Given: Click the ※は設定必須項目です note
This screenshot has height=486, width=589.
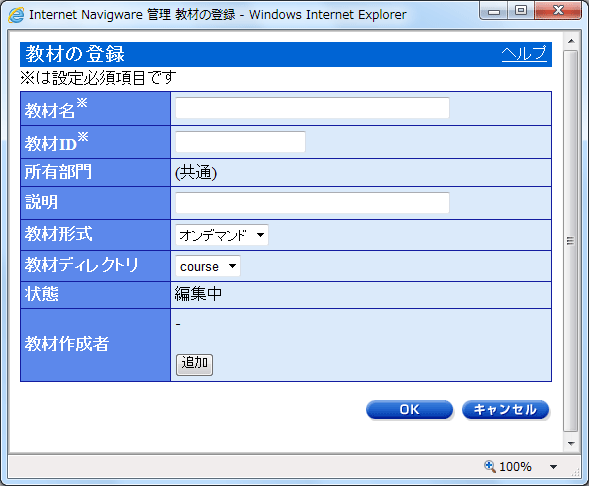Looking at the screenshot, I should click(98, 77).
